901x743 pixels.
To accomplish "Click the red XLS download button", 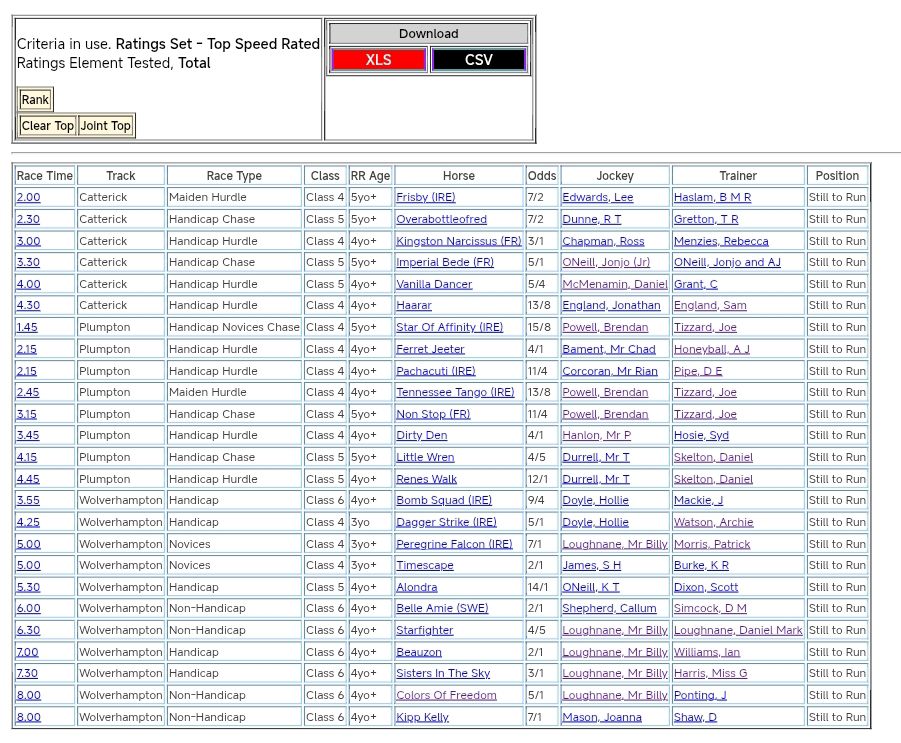I will [x=378, y=60].
